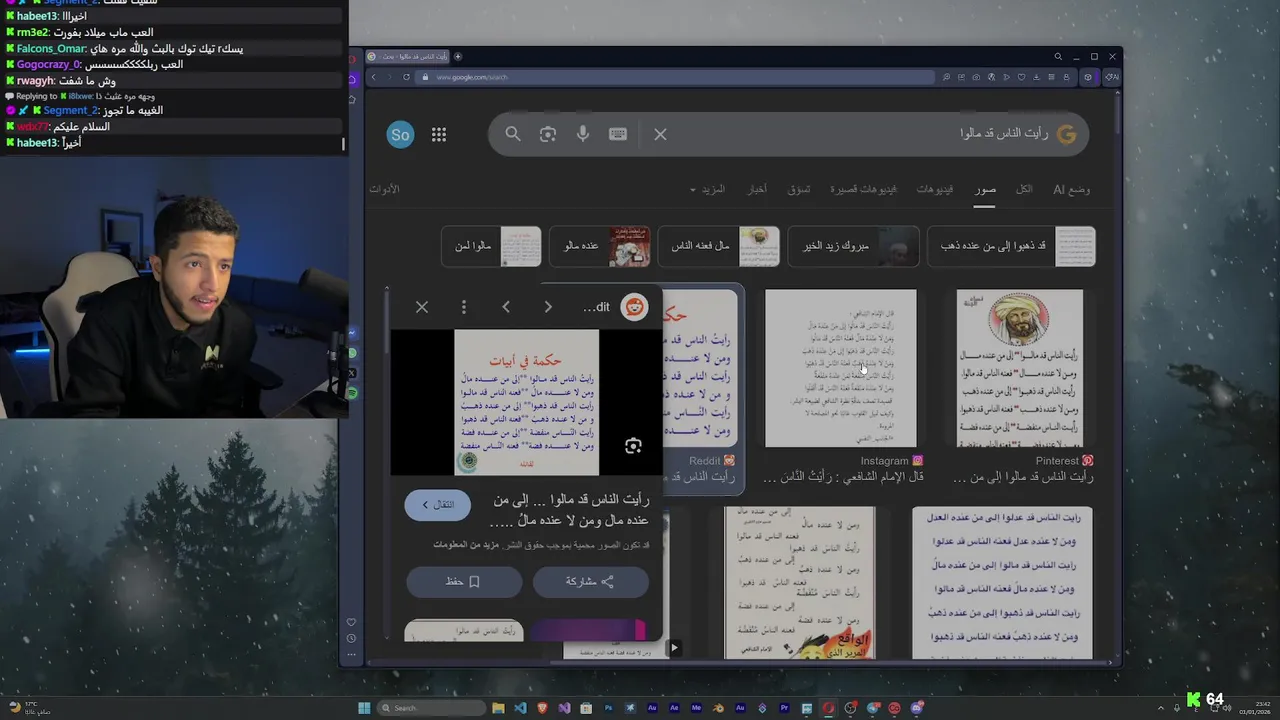Switch to the AI mode (وضع AI) tab
Screen dimensions: 1280x720
click(x=1072, y=189)
